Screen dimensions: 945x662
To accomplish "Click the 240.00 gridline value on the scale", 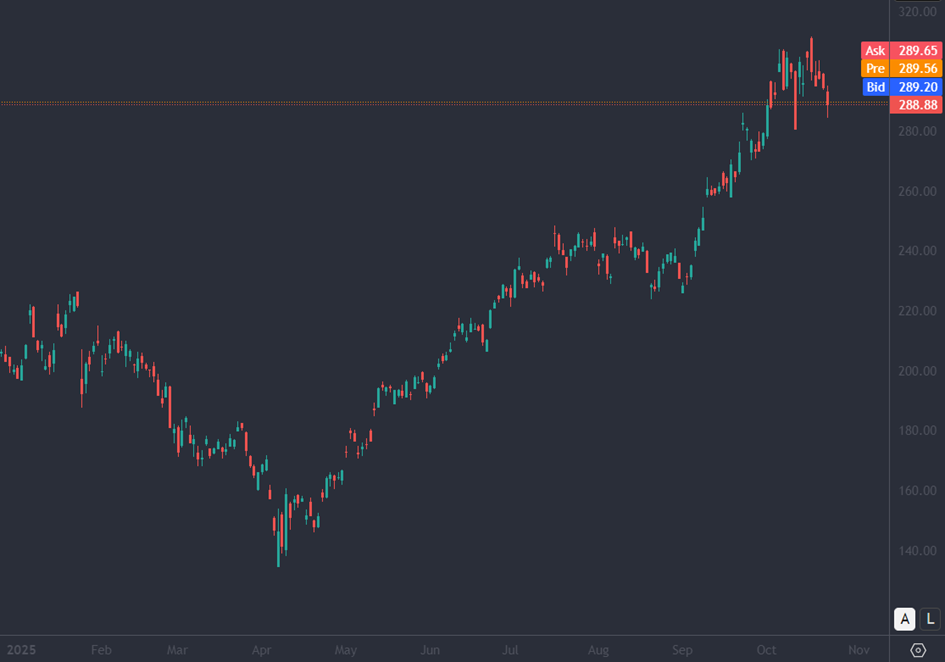I will click(x=916, y=251).
